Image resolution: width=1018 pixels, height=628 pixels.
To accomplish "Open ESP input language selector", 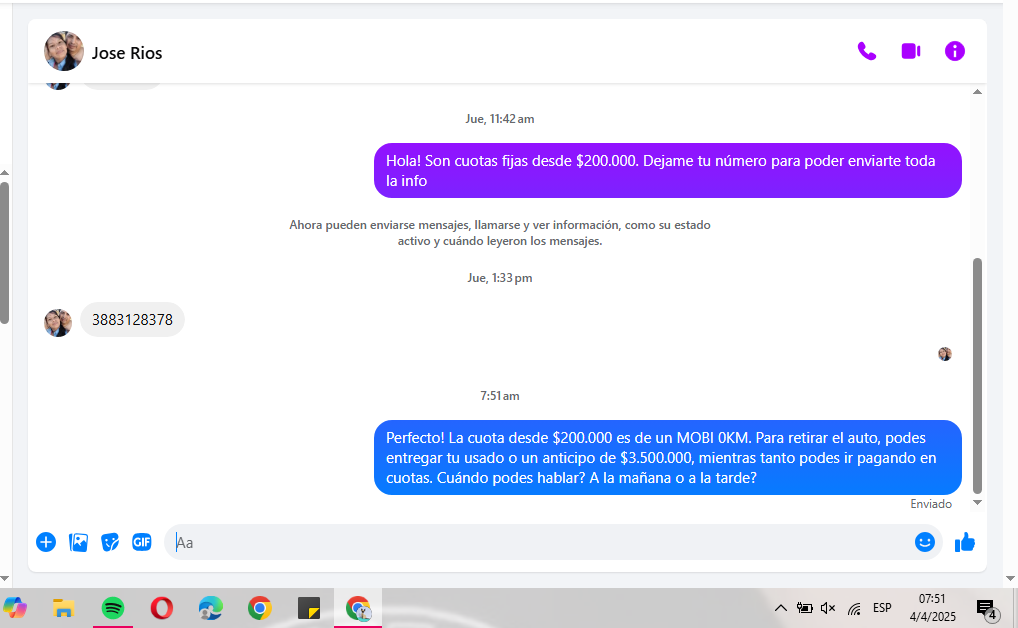I will coord(882,608).
